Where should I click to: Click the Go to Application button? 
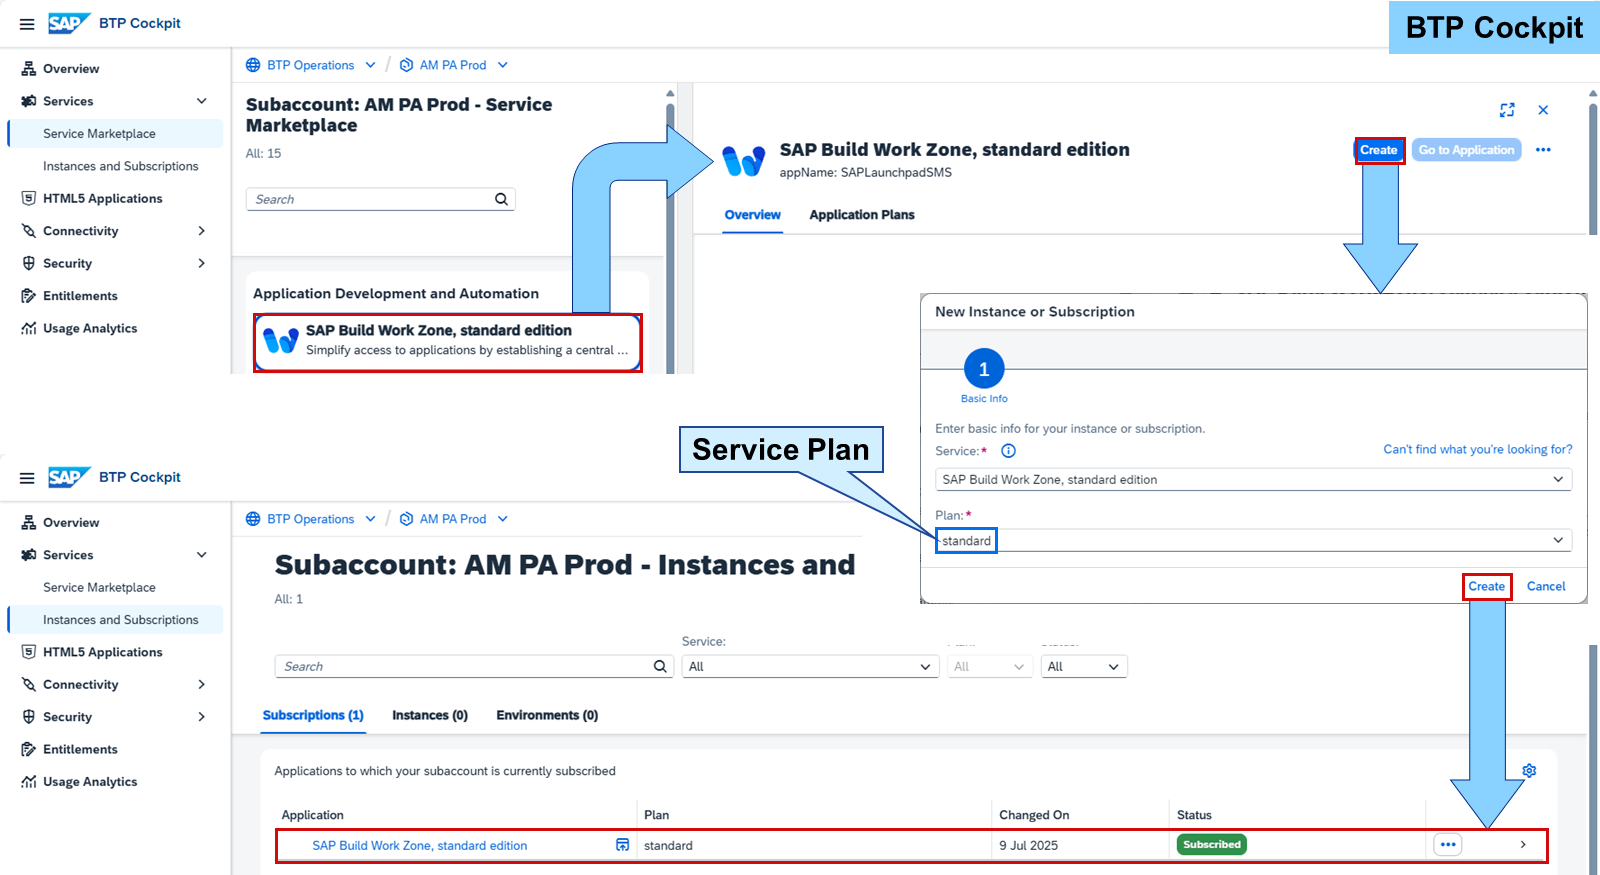[x=1466, y=150]
